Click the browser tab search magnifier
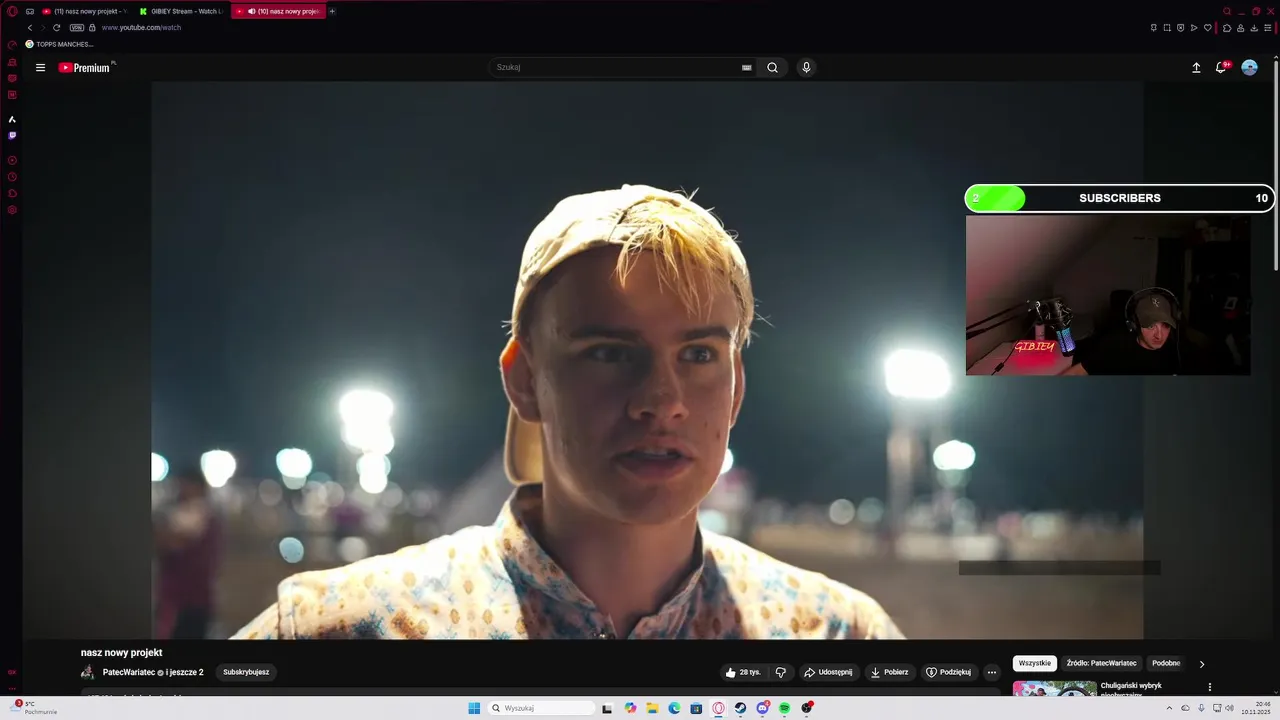1280x720 pixels. pos(1227,11)
